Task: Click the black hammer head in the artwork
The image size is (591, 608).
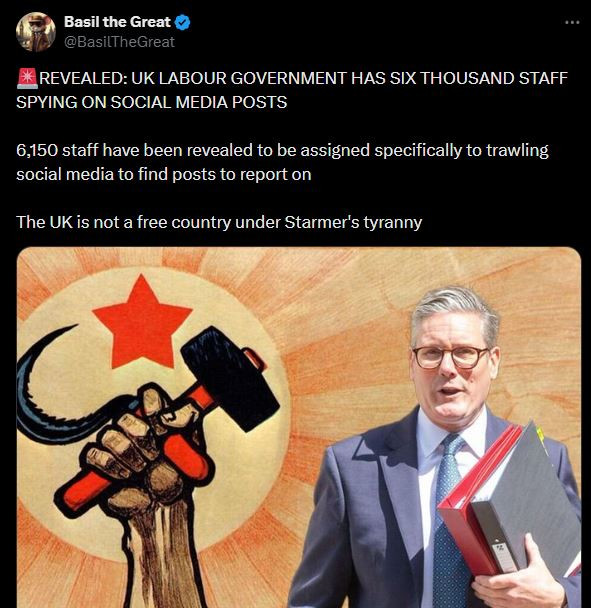Action: [x=231, y=379]
